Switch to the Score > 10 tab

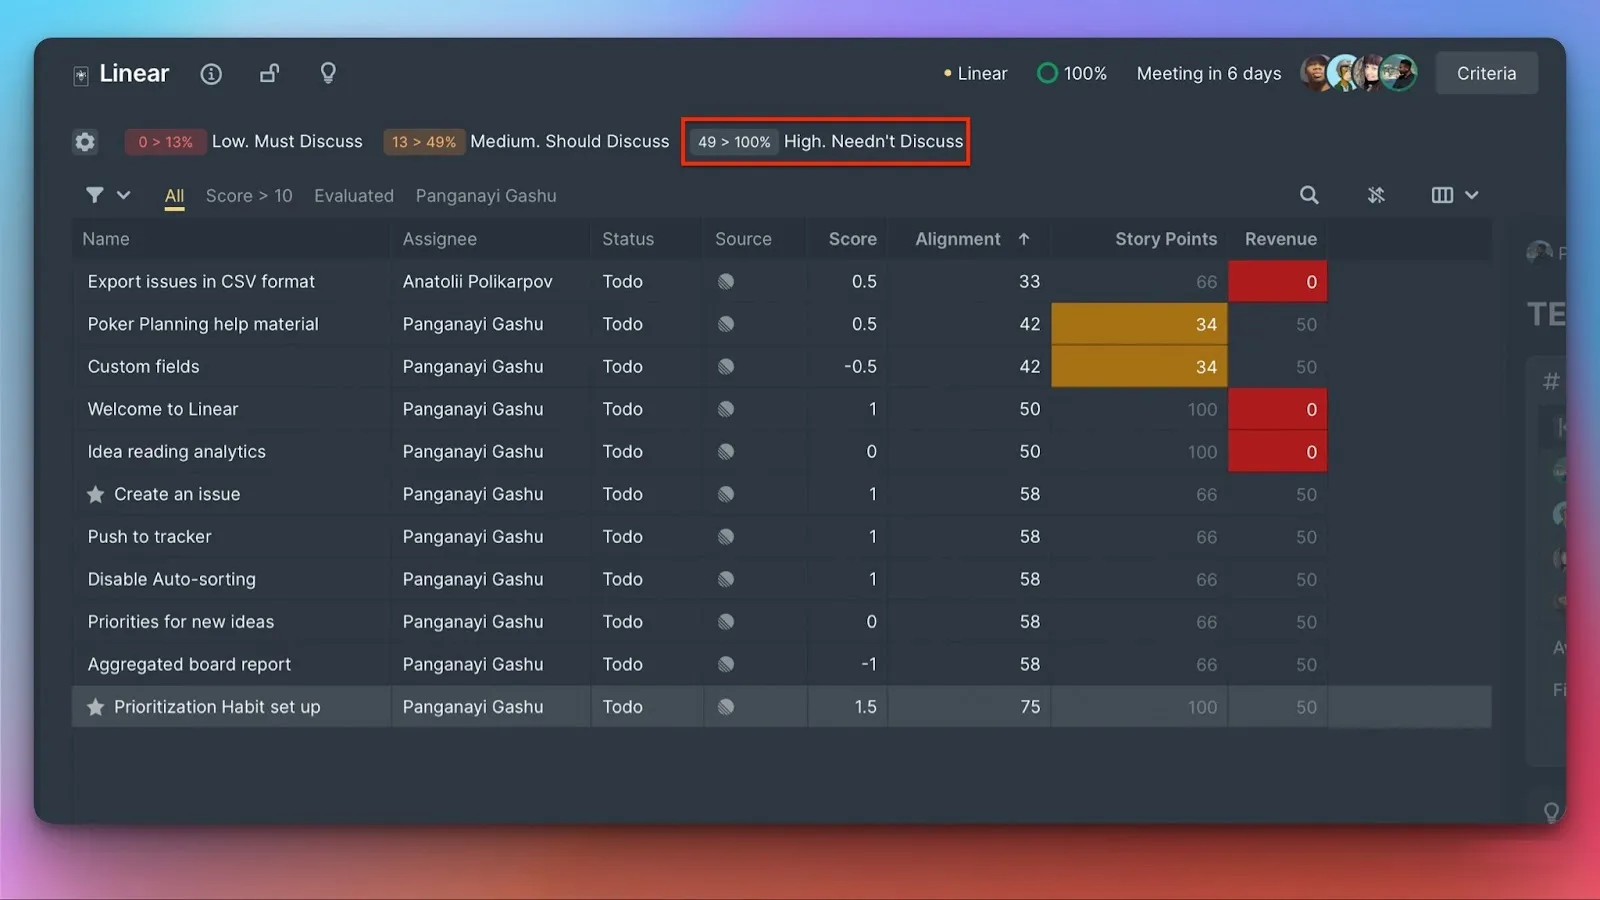point(249,196)
